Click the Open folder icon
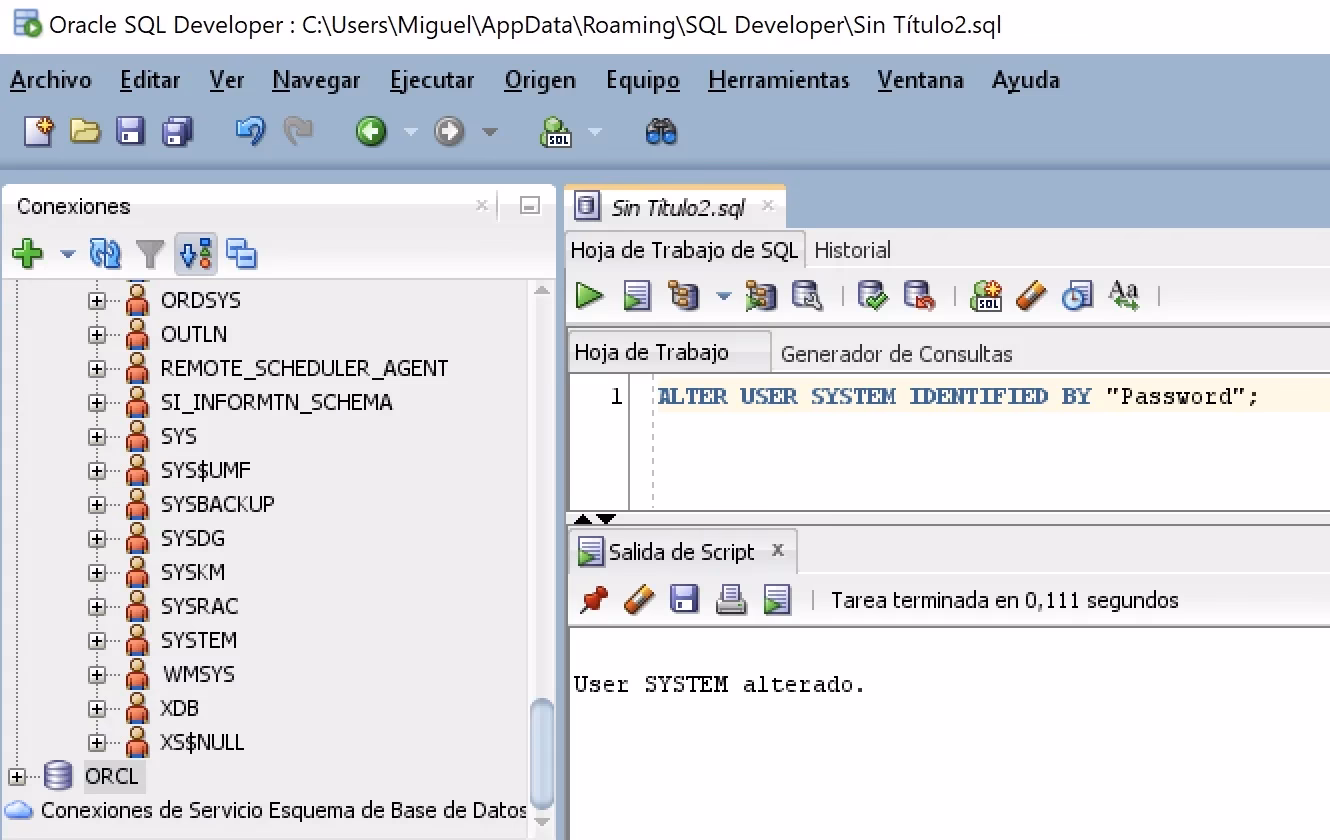Viewport: 1330px width, 840px height. tap(85, 131)
